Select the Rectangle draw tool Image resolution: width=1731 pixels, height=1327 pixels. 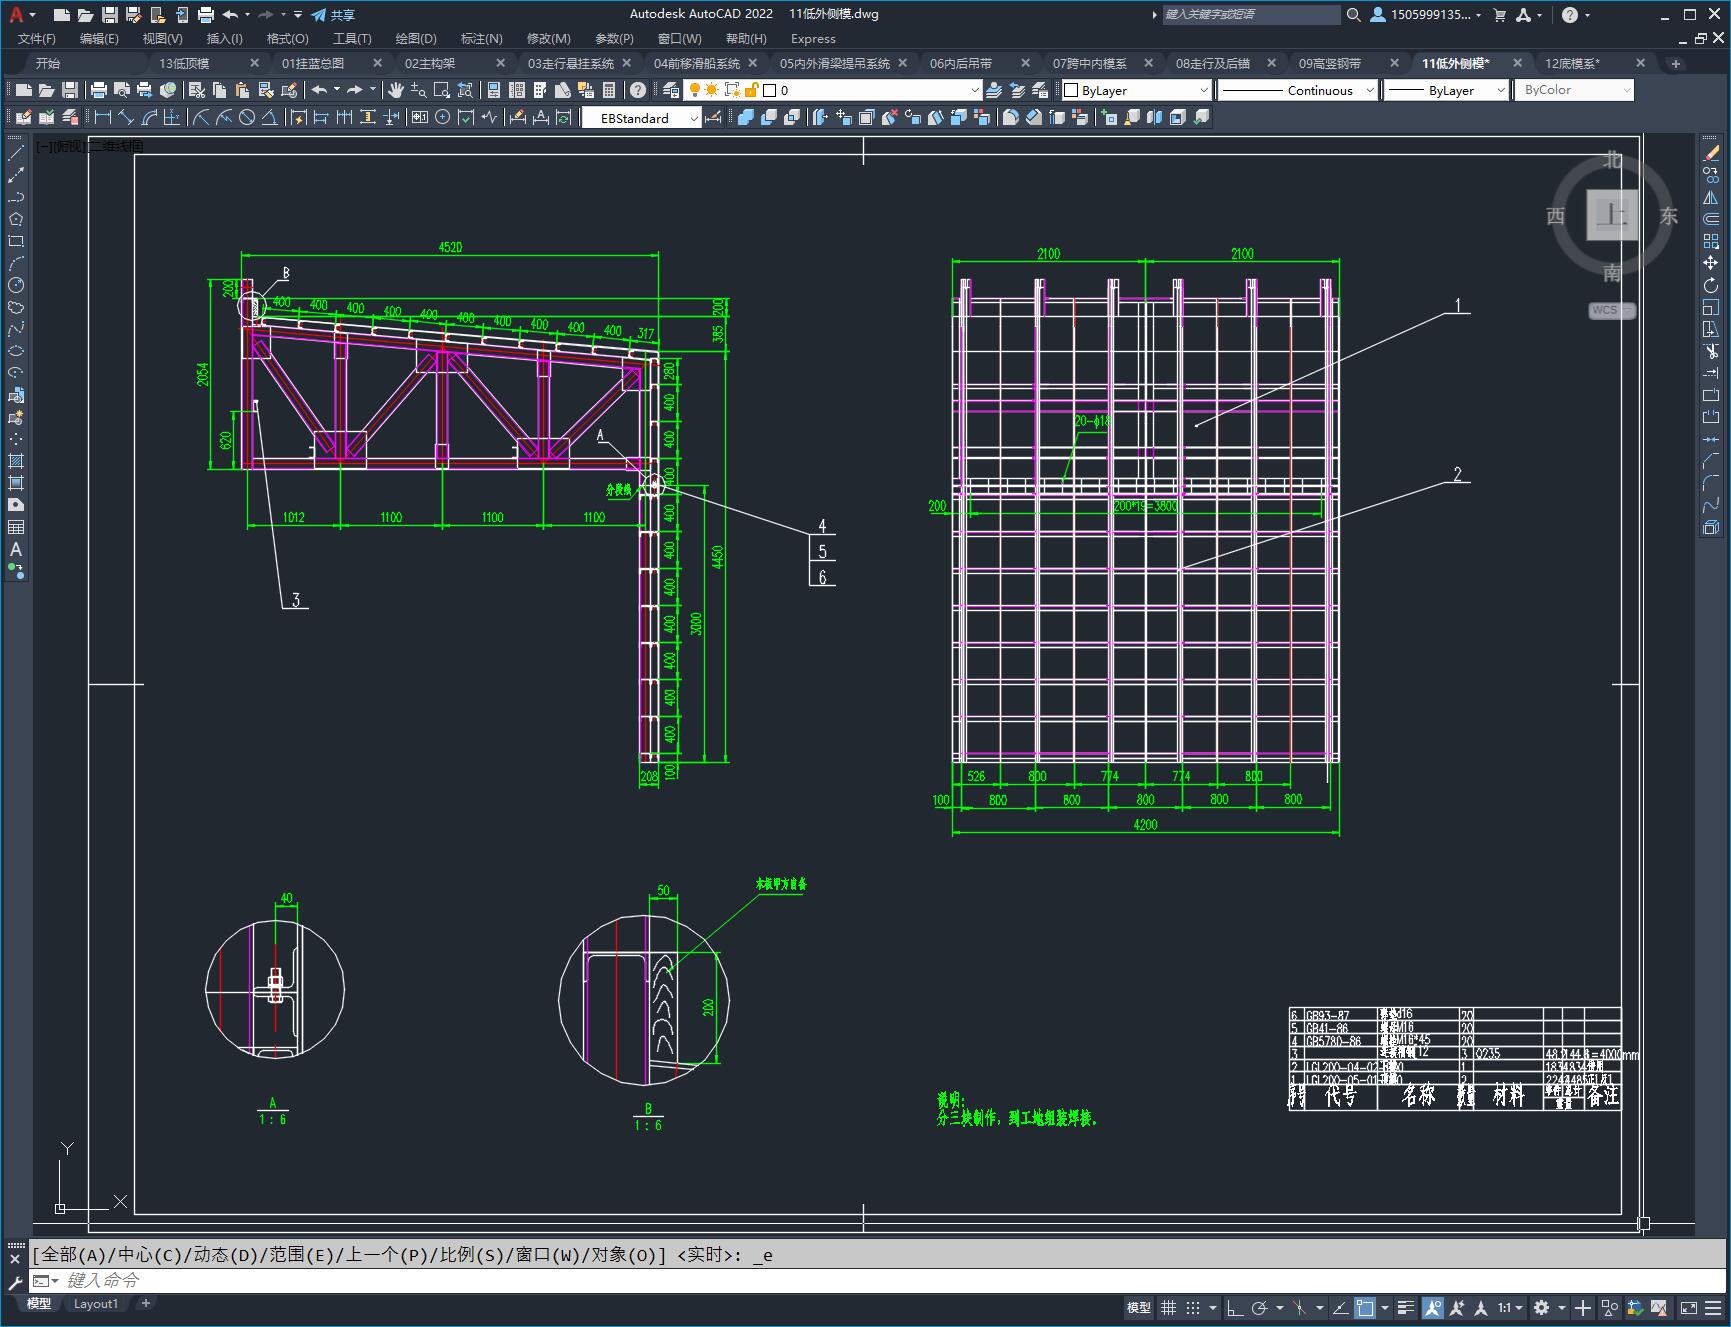16,241
